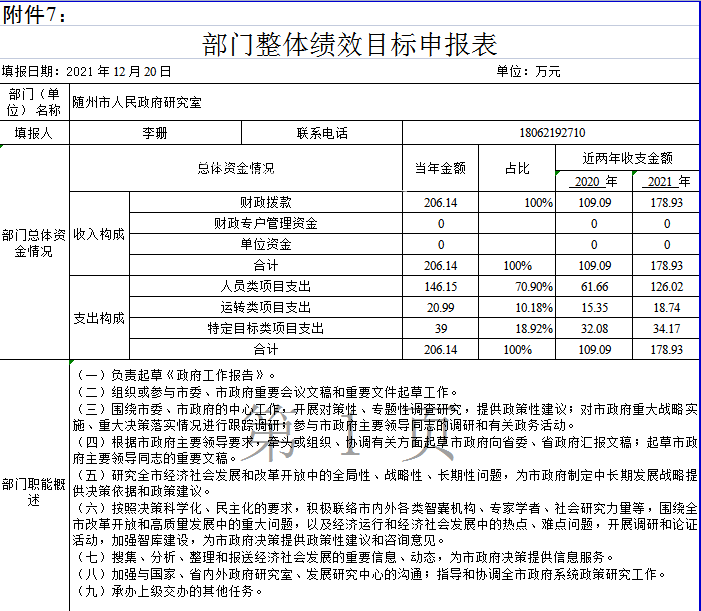Click 支出构成 合计 占比 100%
701x611 pixels.
click(517, 350)
